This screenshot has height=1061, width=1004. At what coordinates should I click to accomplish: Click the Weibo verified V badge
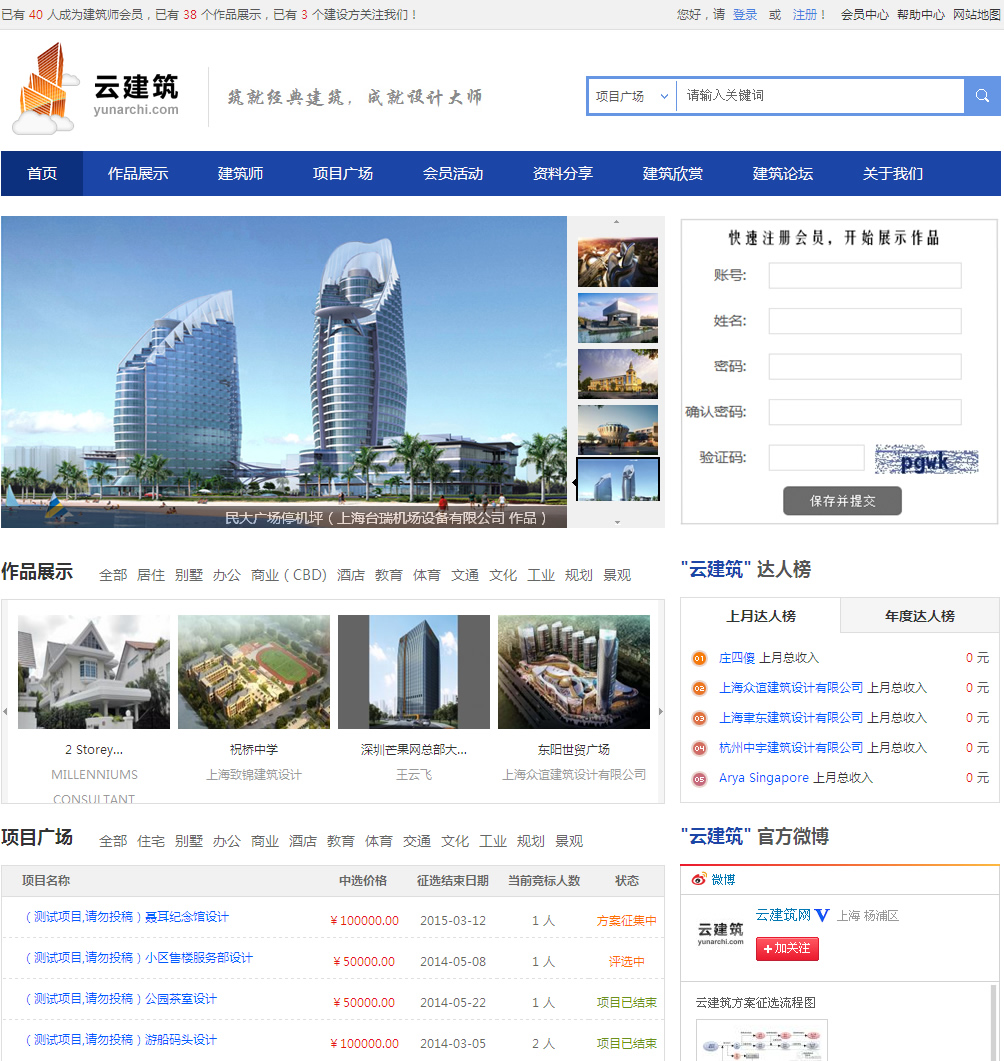point(821,916)
